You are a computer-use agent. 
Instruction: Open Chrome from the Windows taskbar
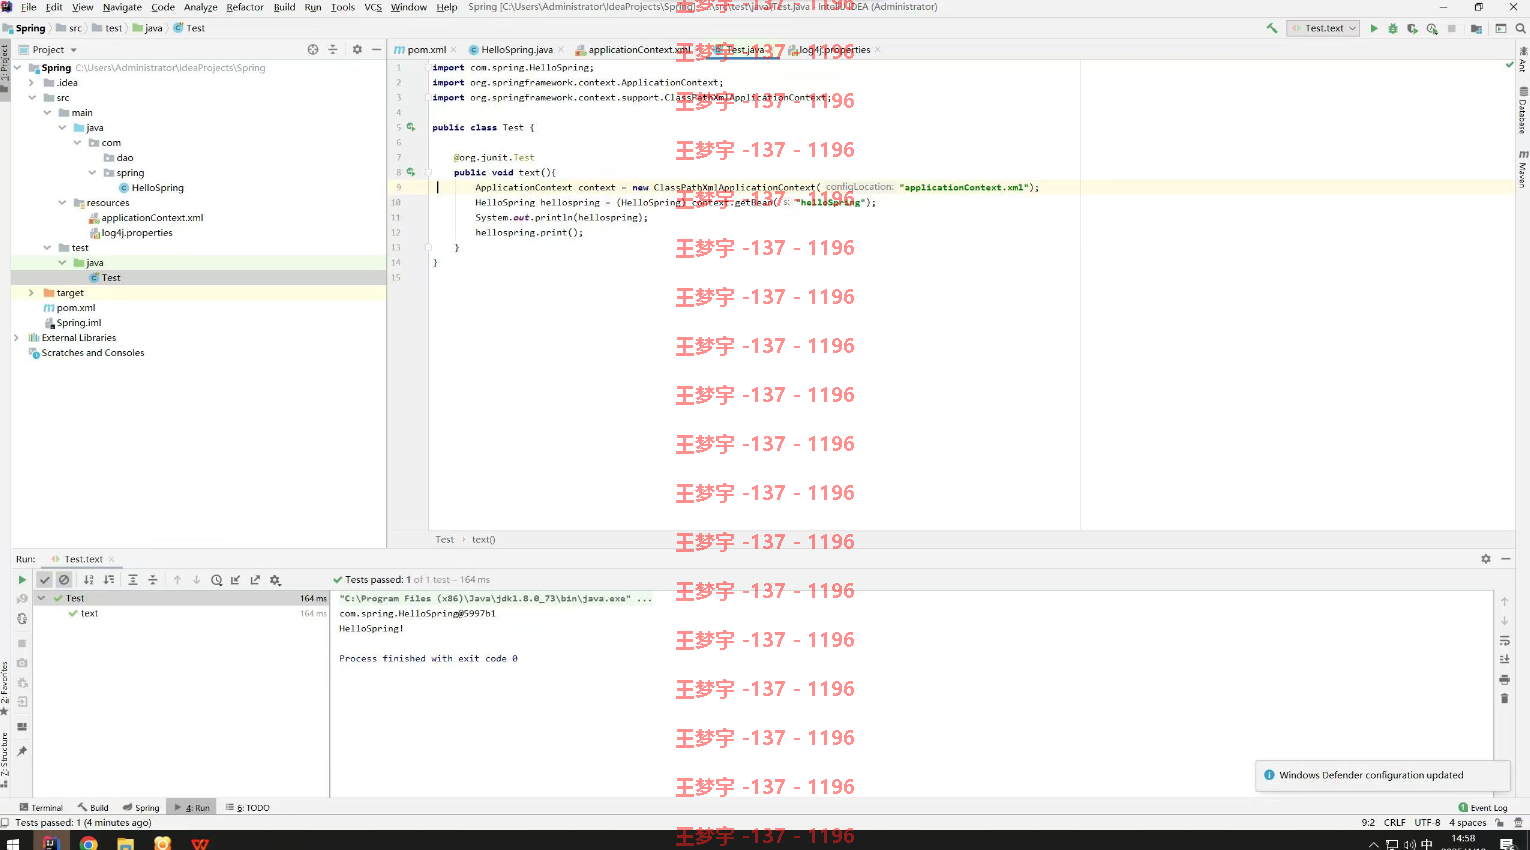point(89,843)
